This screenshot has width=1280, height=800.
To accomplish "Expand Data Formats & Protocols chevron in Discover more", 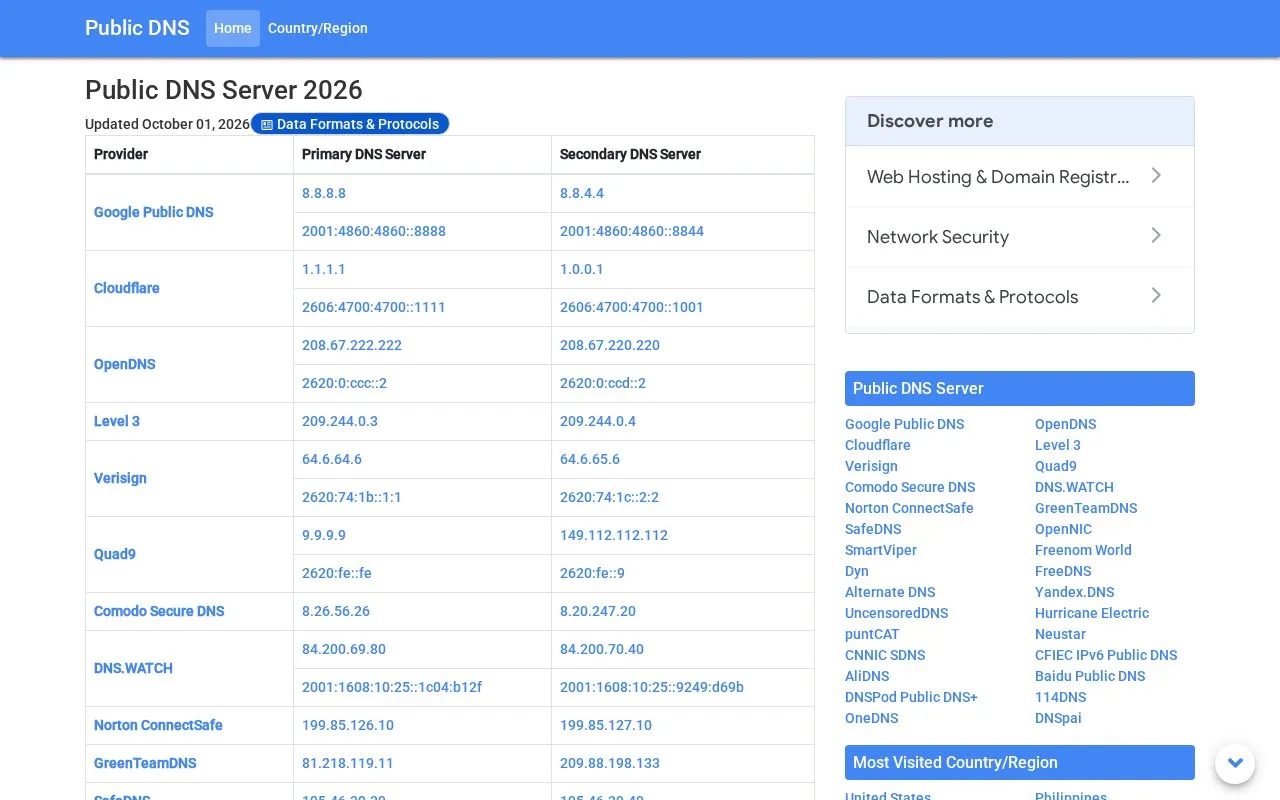I will (1156, 296).
